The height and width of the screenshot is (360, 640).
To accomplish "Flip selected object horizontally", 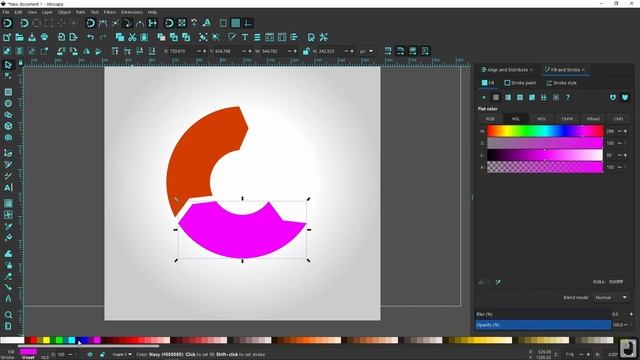I will (86, 51).
